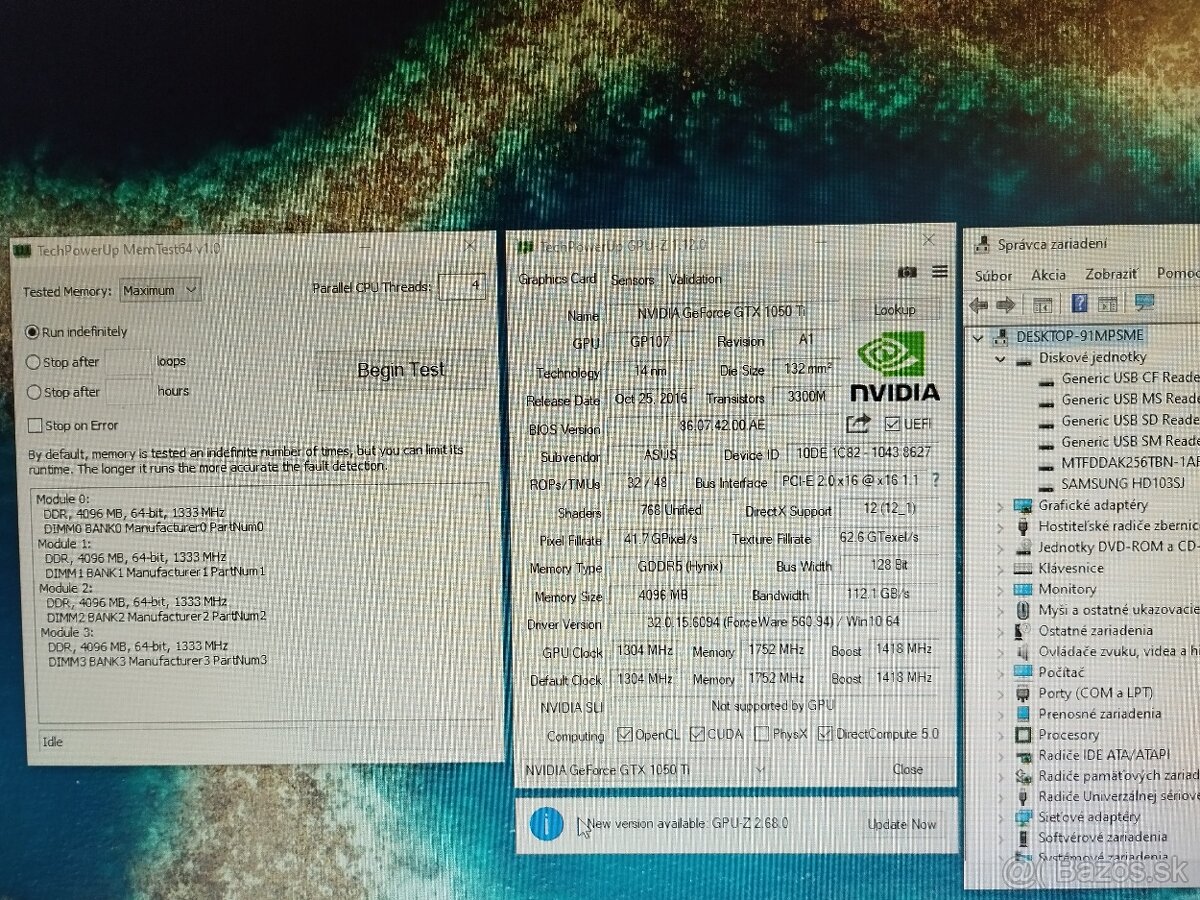Open the Akcia menu in Device Manager
The height and width of the screenshot is (900, 1200).
click(x=1047, y=274)
